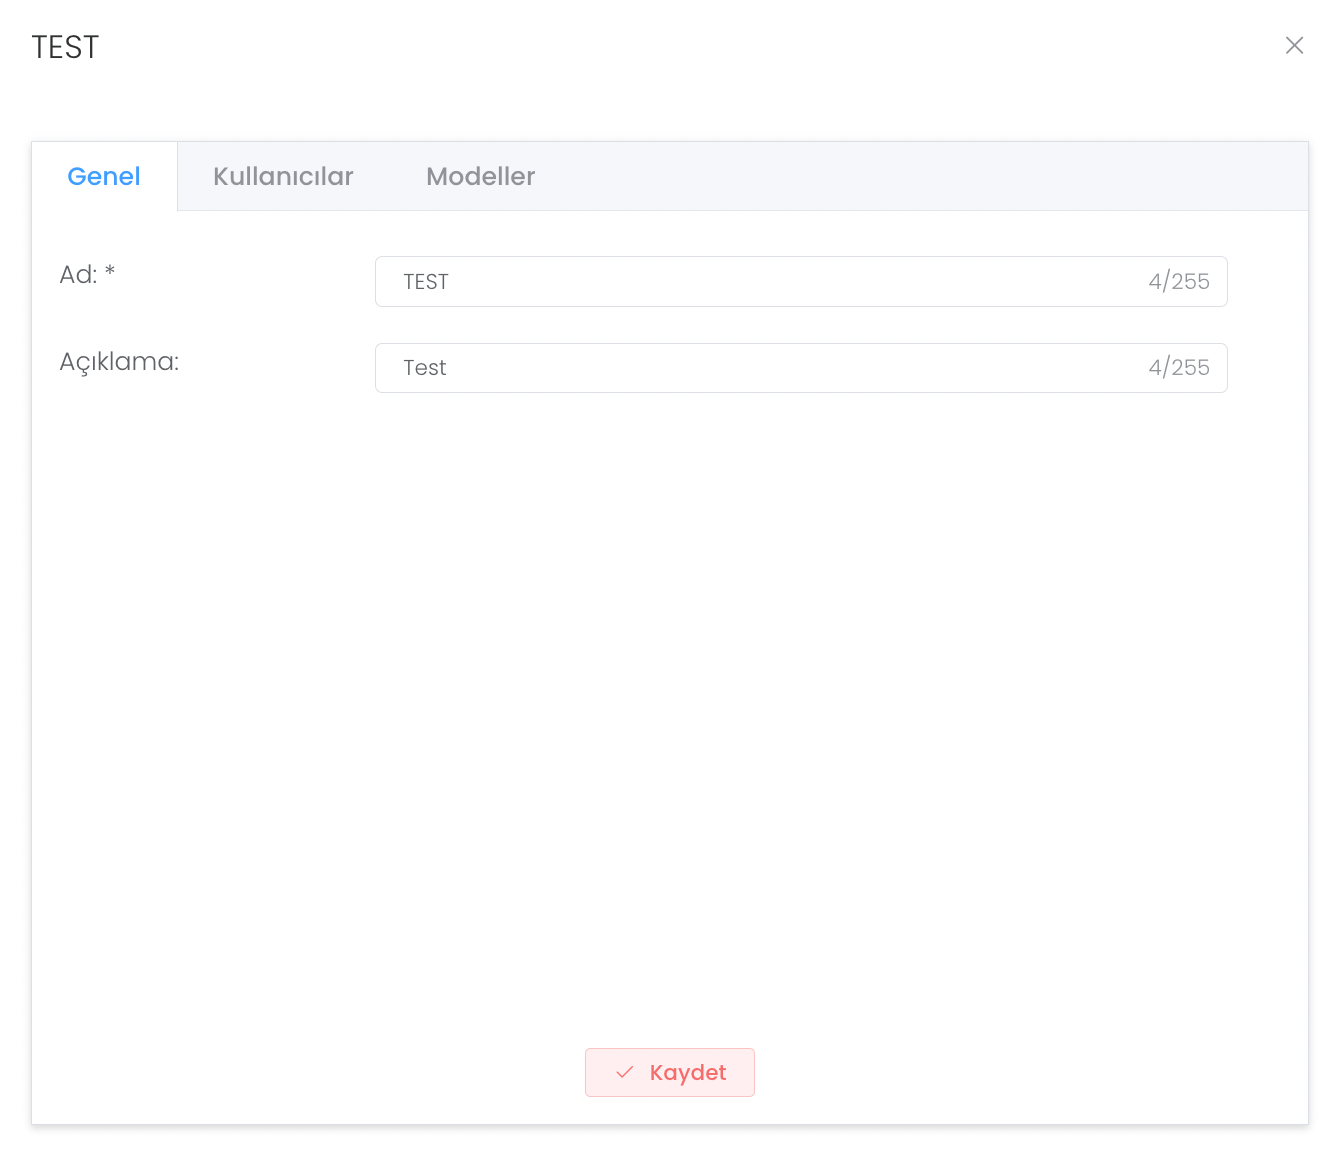Click the blank form area below Açıklama
The image size is (1338, 1160).
point(670,700)
